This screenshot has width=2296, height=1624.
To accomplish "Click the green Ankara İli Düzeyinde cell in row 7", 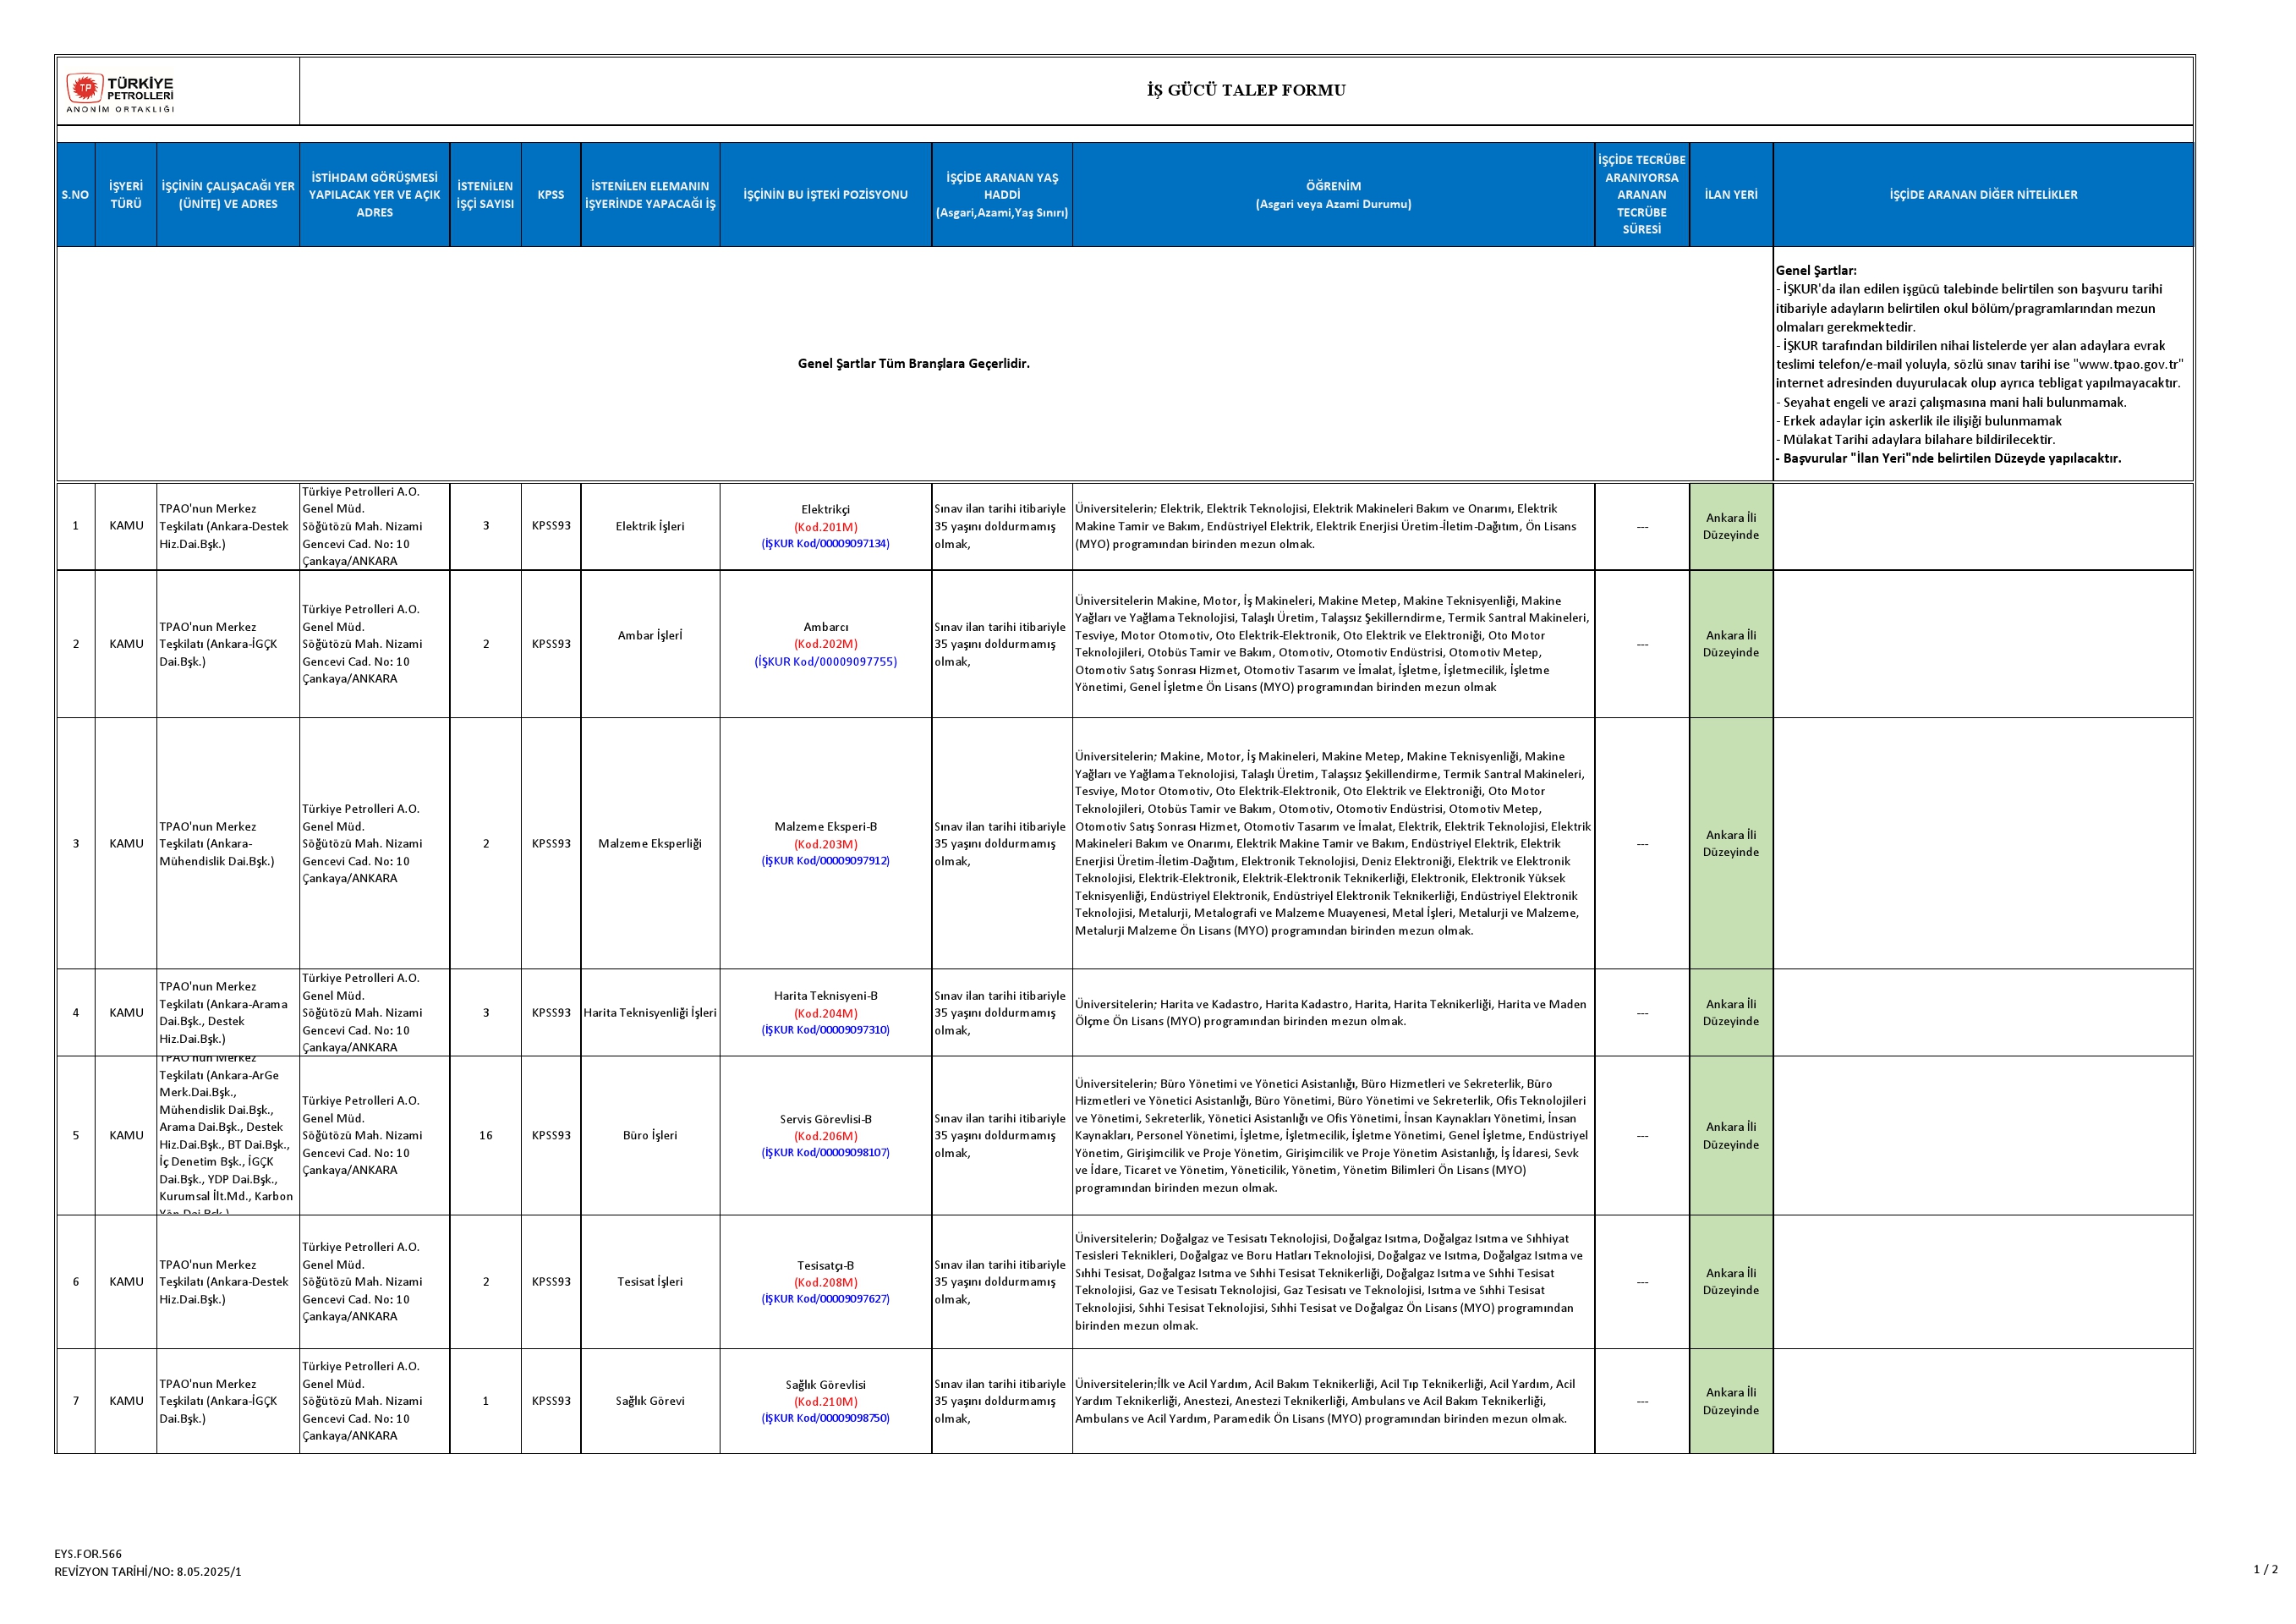I will (x=1730, y=1401).
